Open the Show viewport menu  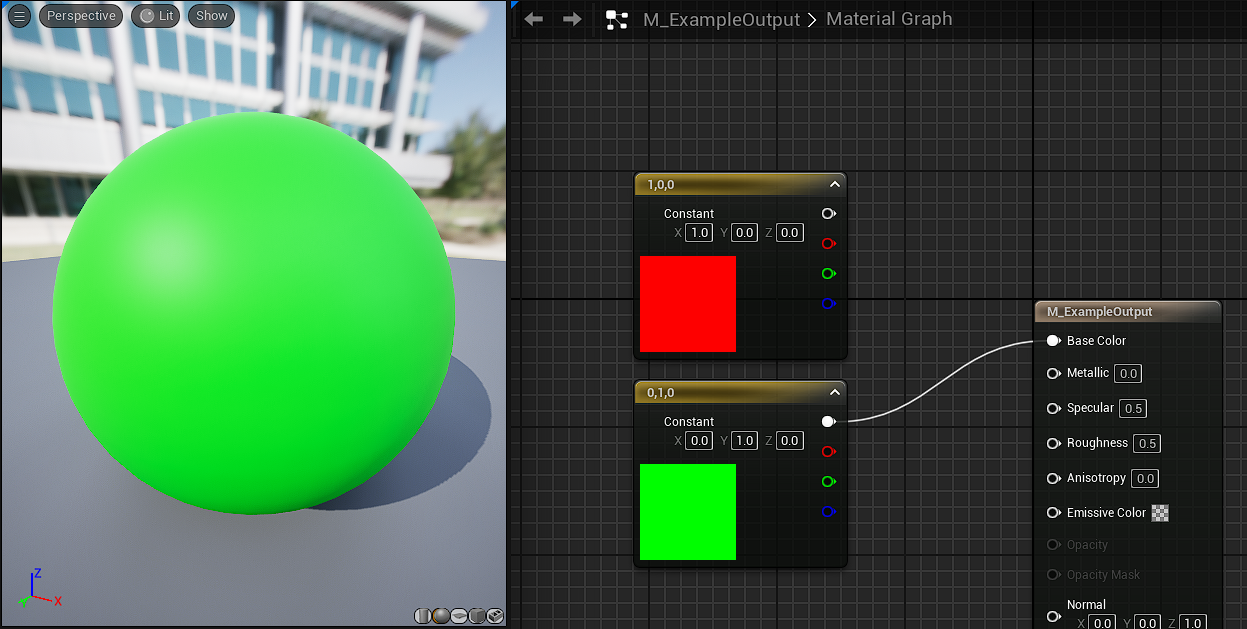coord(212,16)
